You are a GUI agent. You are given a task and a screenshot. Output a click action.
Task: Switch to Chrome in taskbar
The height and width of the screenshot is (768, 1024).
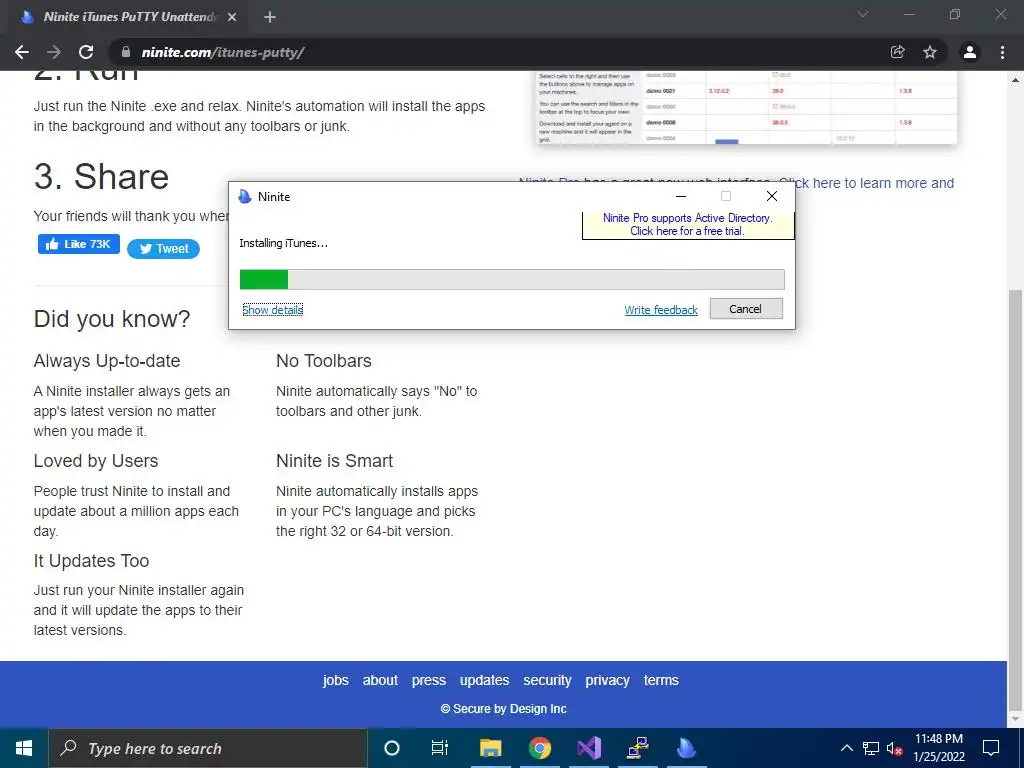(539, 748)
